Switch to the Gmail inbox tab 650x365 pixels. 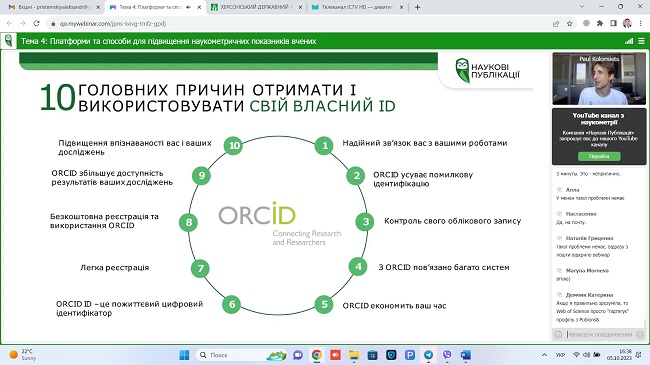click(x=53, y=7)
